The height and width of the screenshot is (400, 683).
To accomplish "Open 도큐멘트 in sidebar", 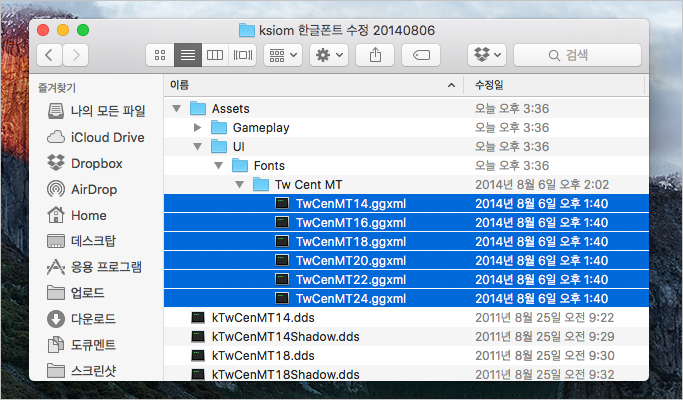I will pyautogui.click(x=81, y=345).
